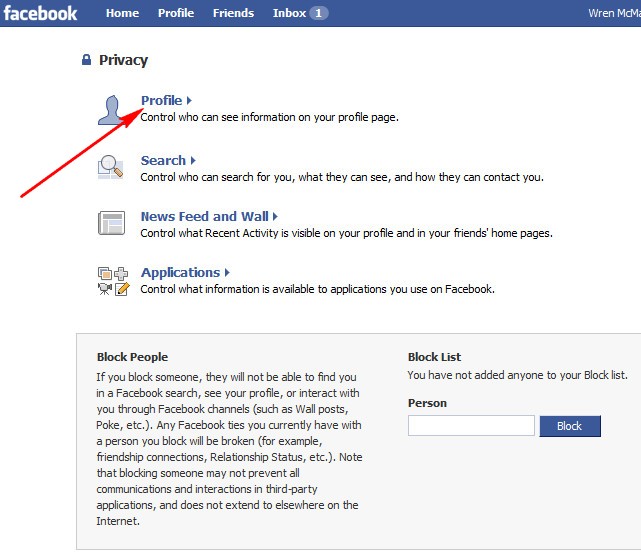Click the facebook logo

[40, 13]
